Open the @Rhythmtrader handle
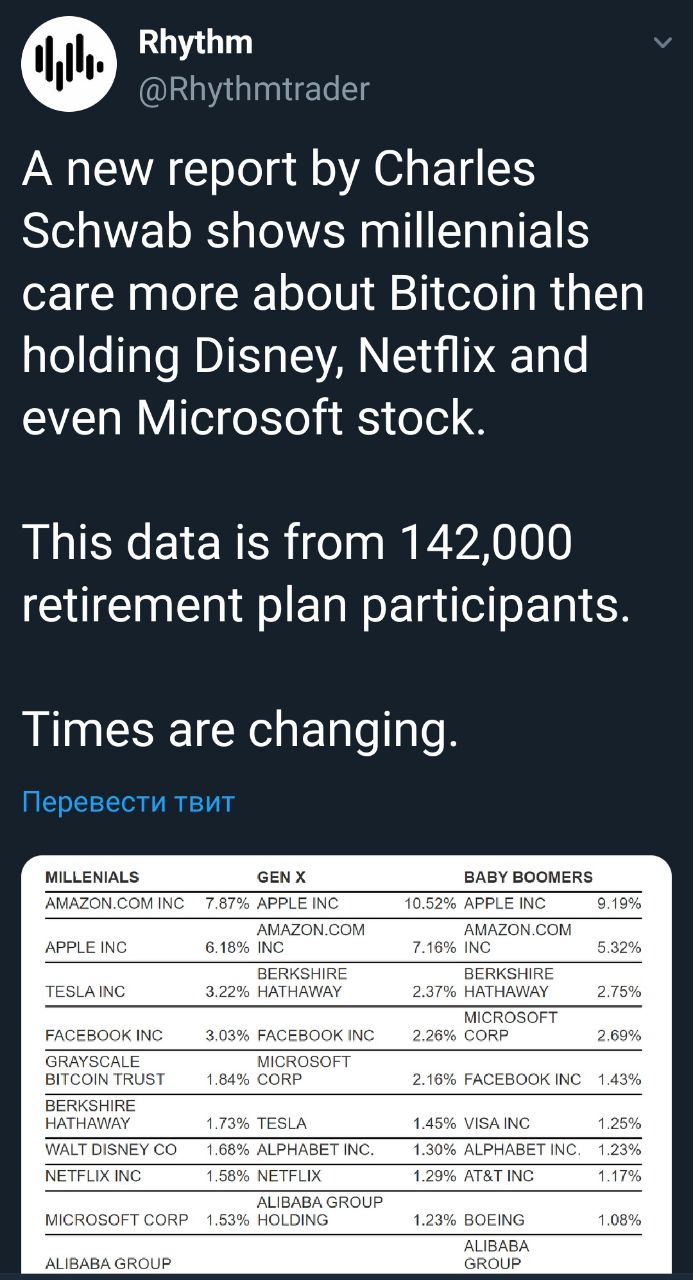The image size is (693, 1280). click(x=254, y=89)
